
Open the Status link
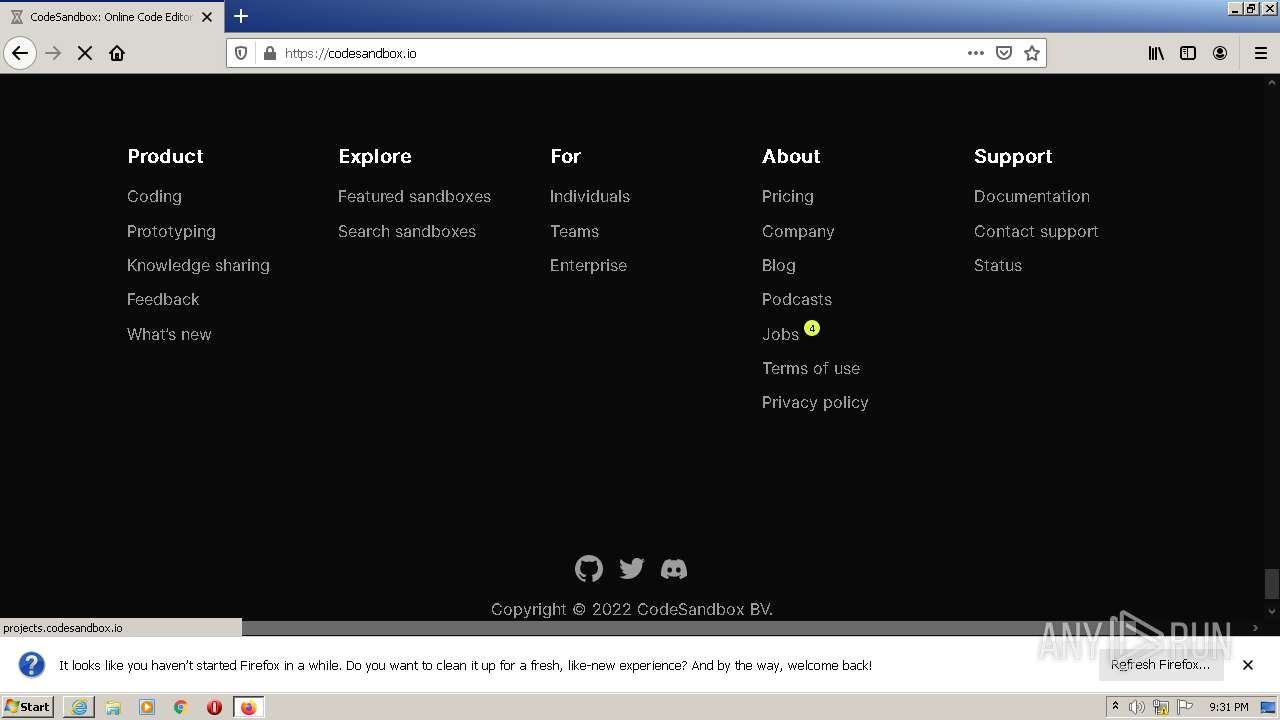[998, 265]
